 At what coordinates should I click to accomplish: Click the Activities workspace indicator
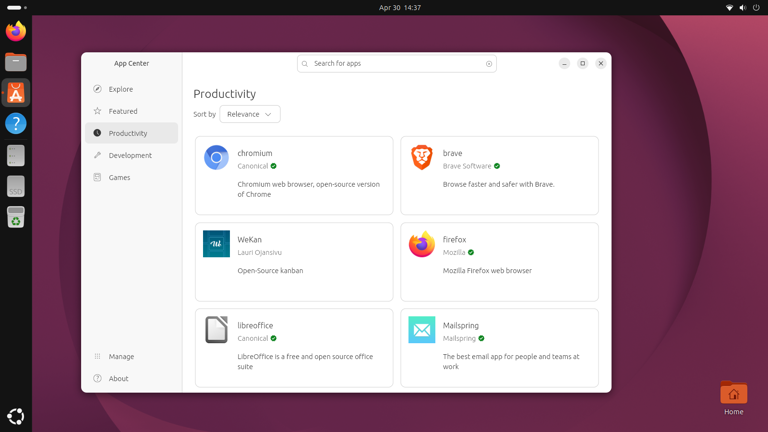(x=17, y=7)
